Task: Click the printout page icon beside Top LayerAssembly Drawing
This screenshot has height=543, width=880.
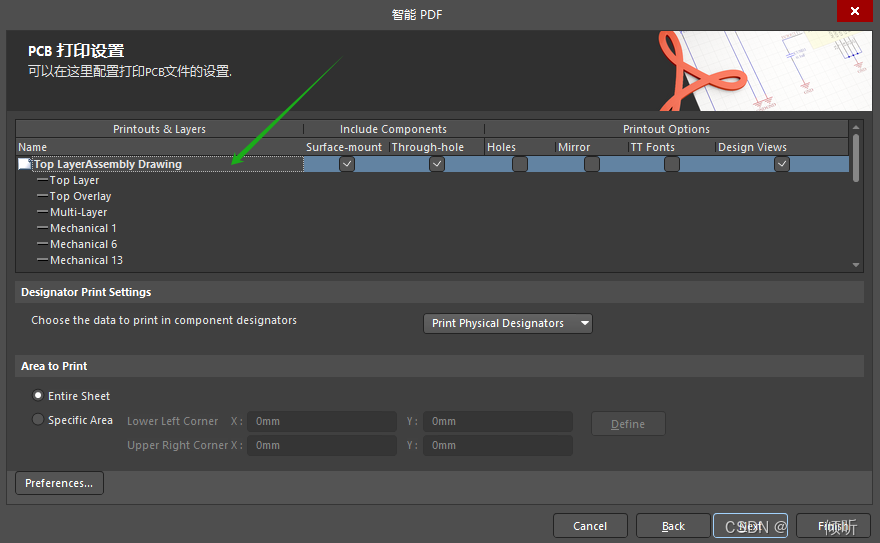Action: [x=24, y=164]
